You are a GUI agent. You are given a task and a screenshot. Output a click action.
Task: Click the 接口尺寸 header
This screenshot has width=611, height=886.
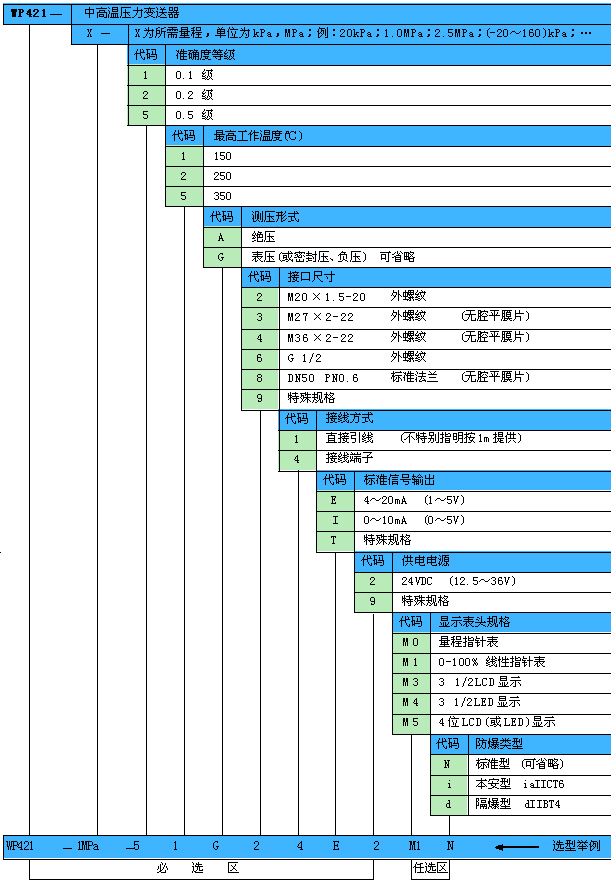444,277
